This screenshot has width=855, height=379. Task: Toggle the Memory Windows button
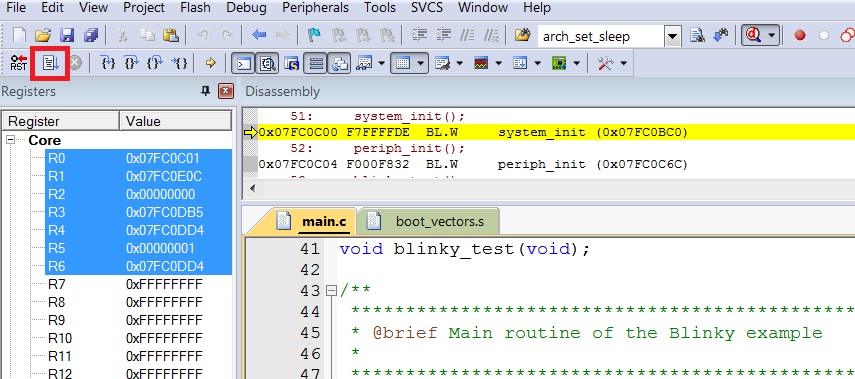(403, 64)
